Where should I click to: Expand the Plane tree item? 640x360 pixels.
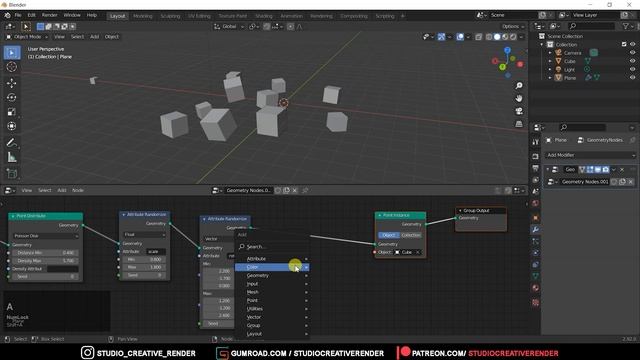[x=550, y=78]
